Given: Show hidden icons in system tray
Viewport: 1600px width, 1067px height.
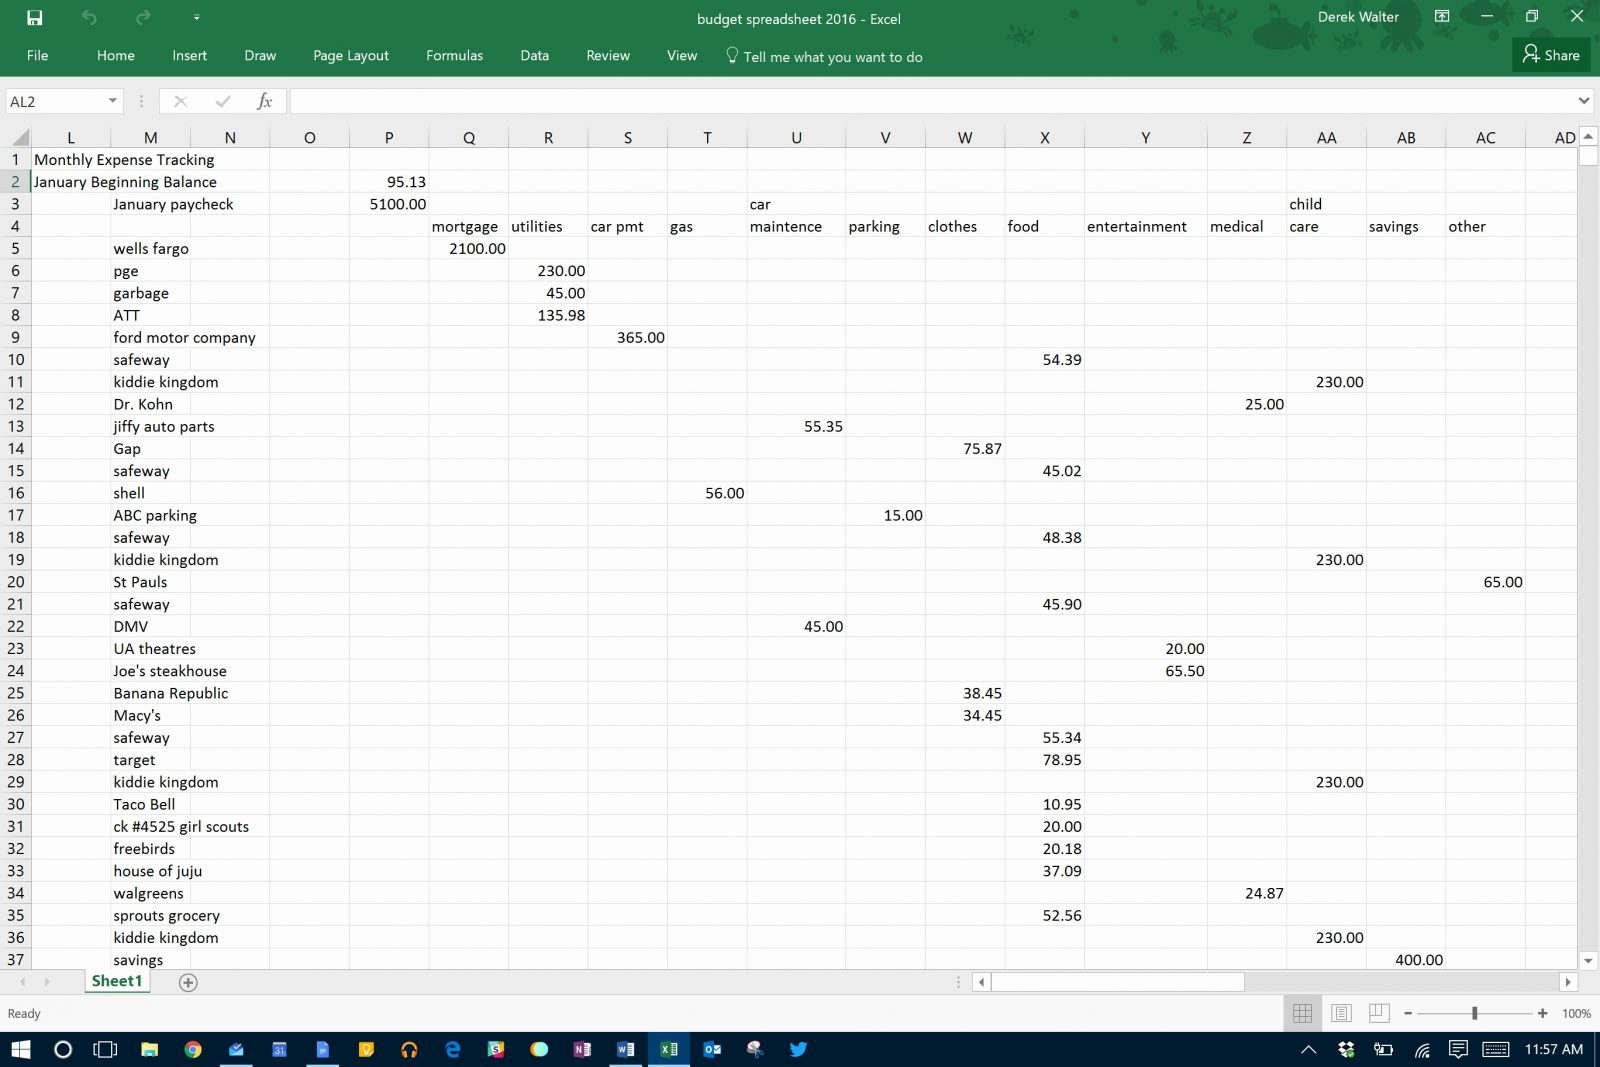Looking at the screenshot, I should tap(1308, 1049).
